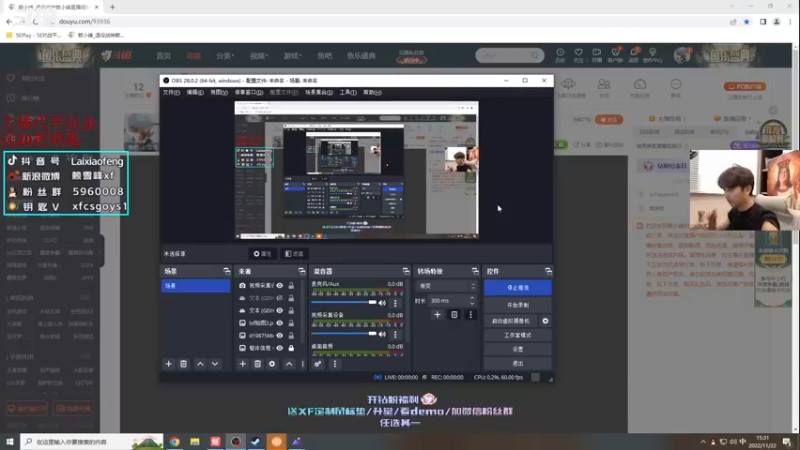Move the scene up in 场景 panel
800x450 pixels.
200,364
